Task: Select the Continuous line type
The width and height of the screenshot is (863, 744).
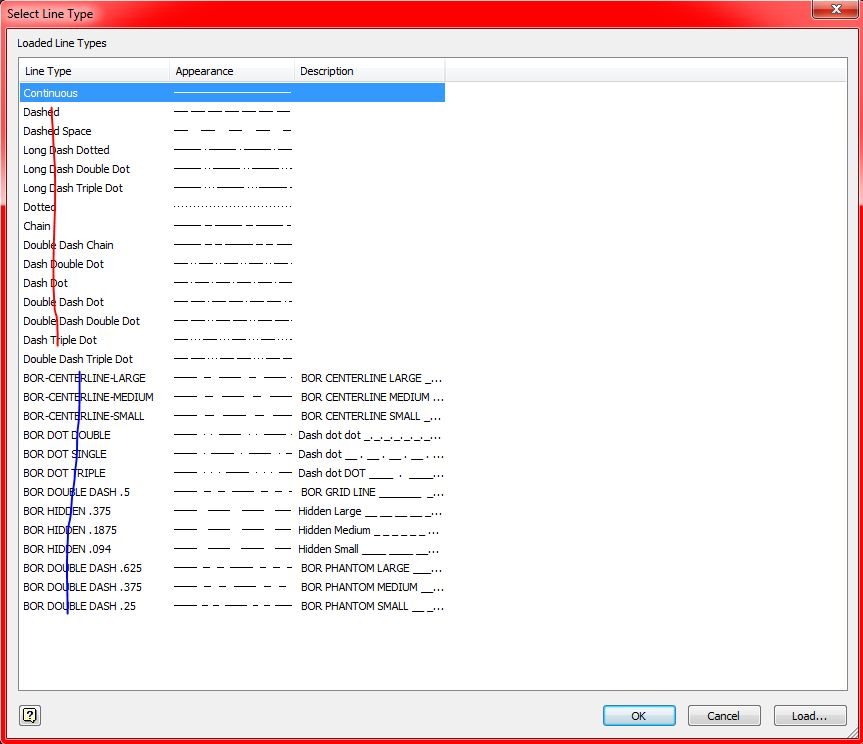Action: [x=232, y=93]
